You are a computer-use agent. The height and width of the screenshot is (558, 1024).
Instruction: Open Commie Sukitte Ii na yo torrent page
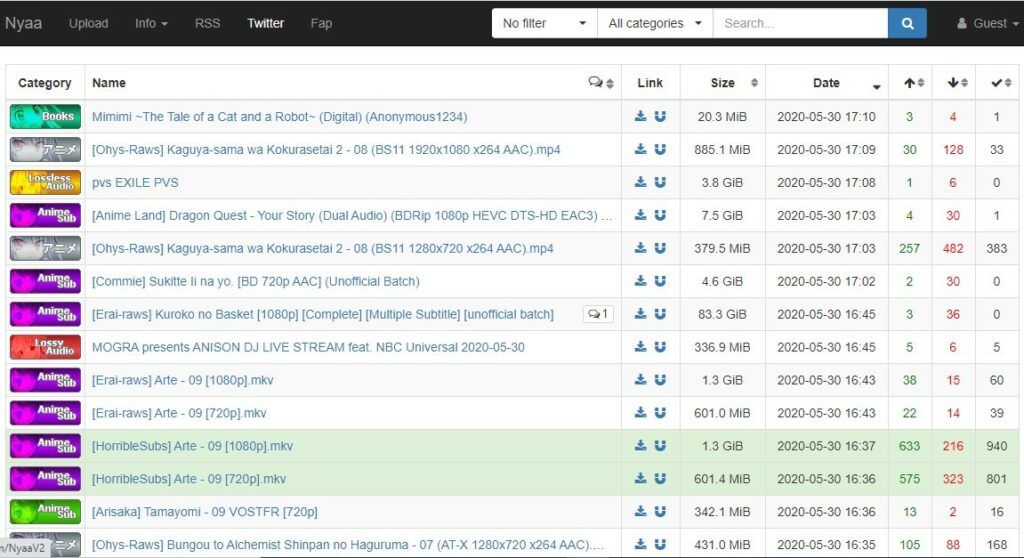255,282
